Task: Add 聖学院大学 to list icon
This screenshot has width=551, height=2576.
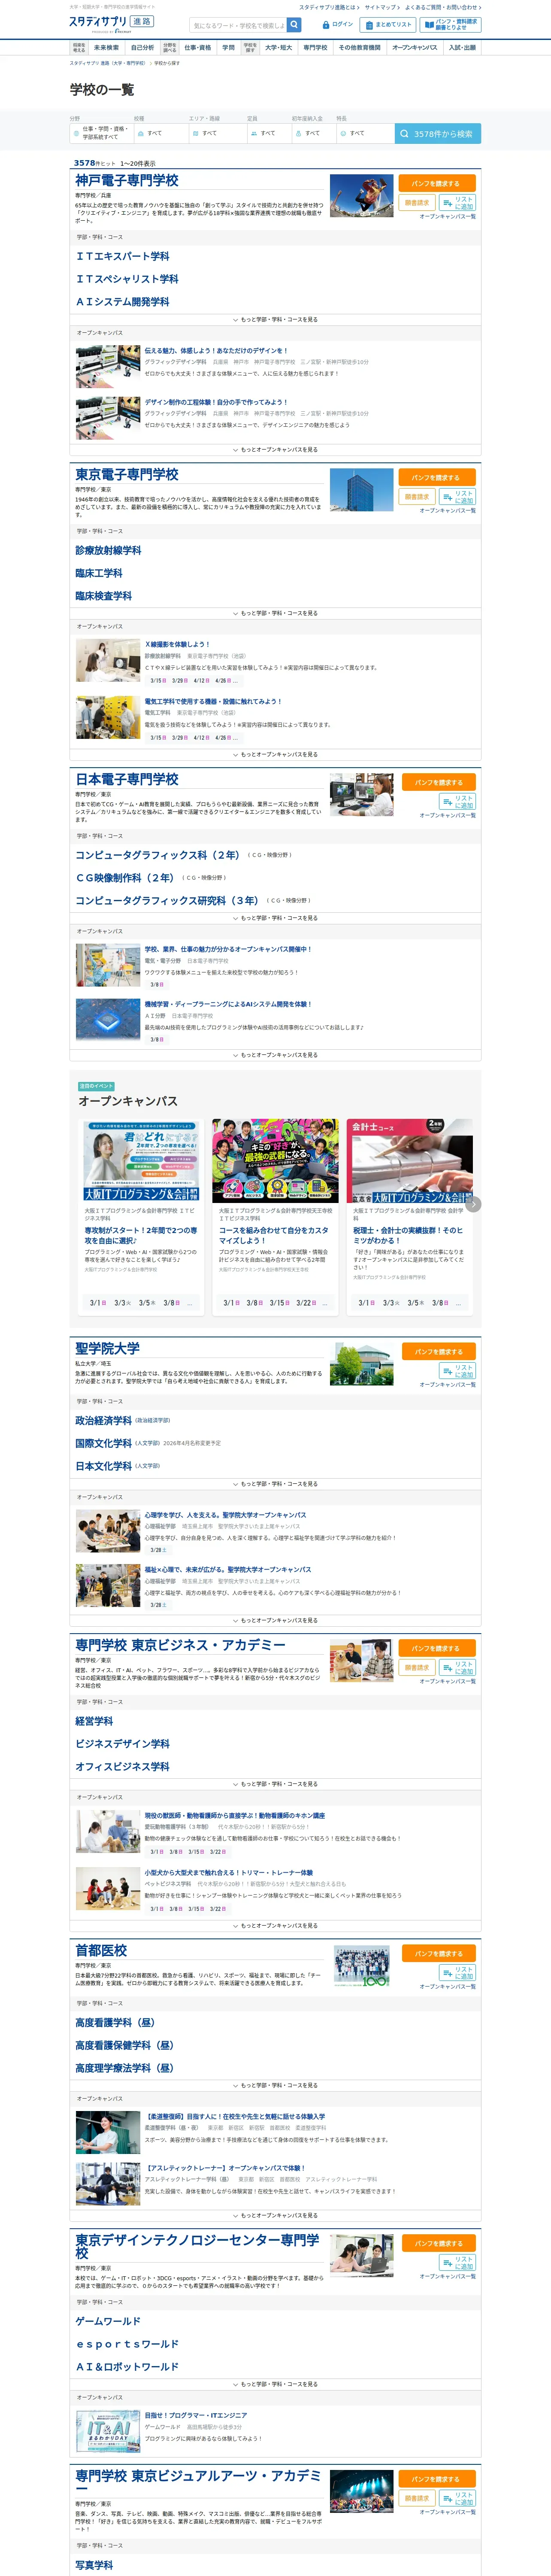Action: point(457,1371)
